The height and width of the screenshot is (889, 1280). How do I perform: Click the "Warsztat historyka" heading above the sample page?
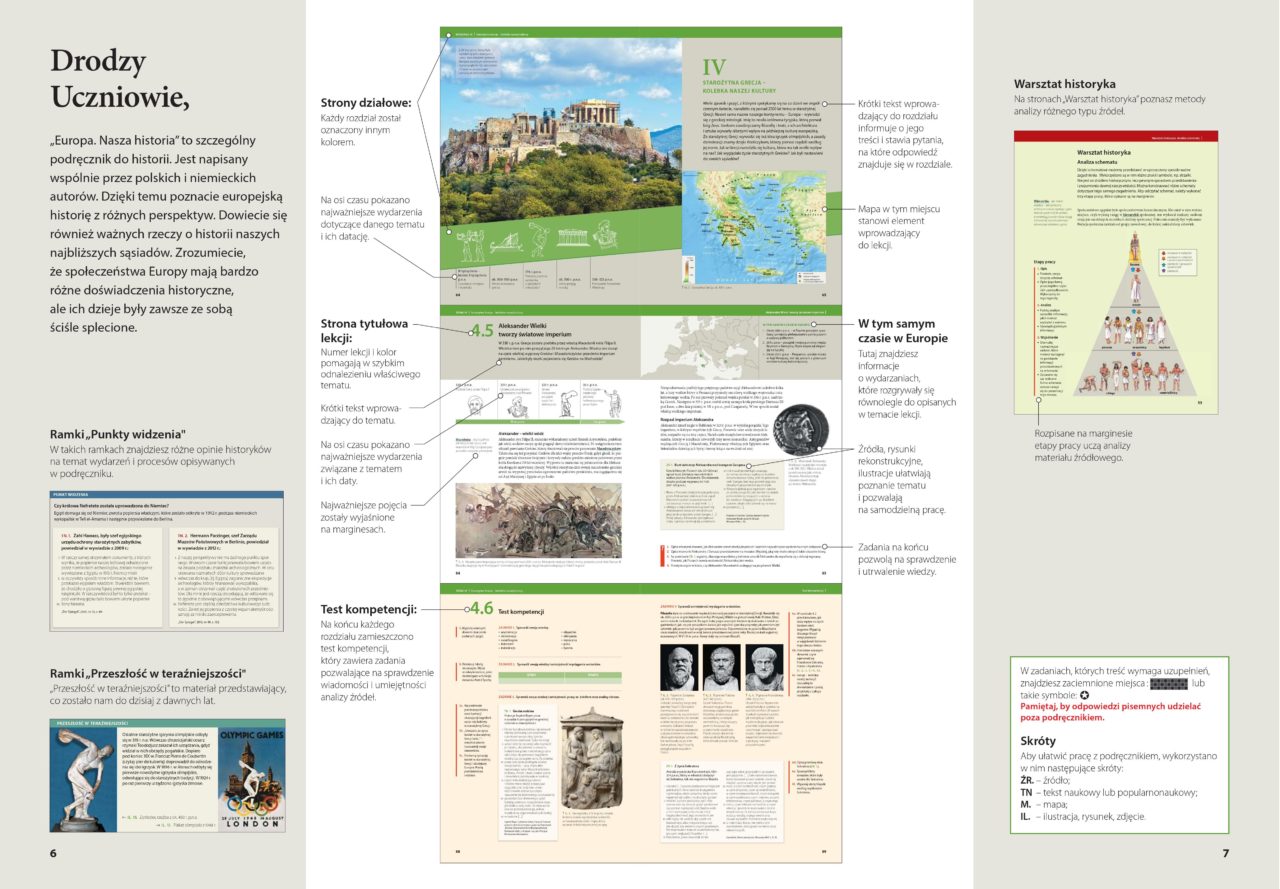click(x=1064, y=84)
